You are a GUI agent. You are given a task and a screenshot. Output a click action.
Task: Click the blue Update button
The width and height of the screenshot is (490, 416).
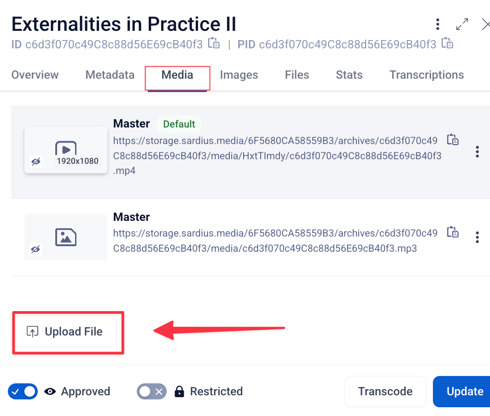463,391
